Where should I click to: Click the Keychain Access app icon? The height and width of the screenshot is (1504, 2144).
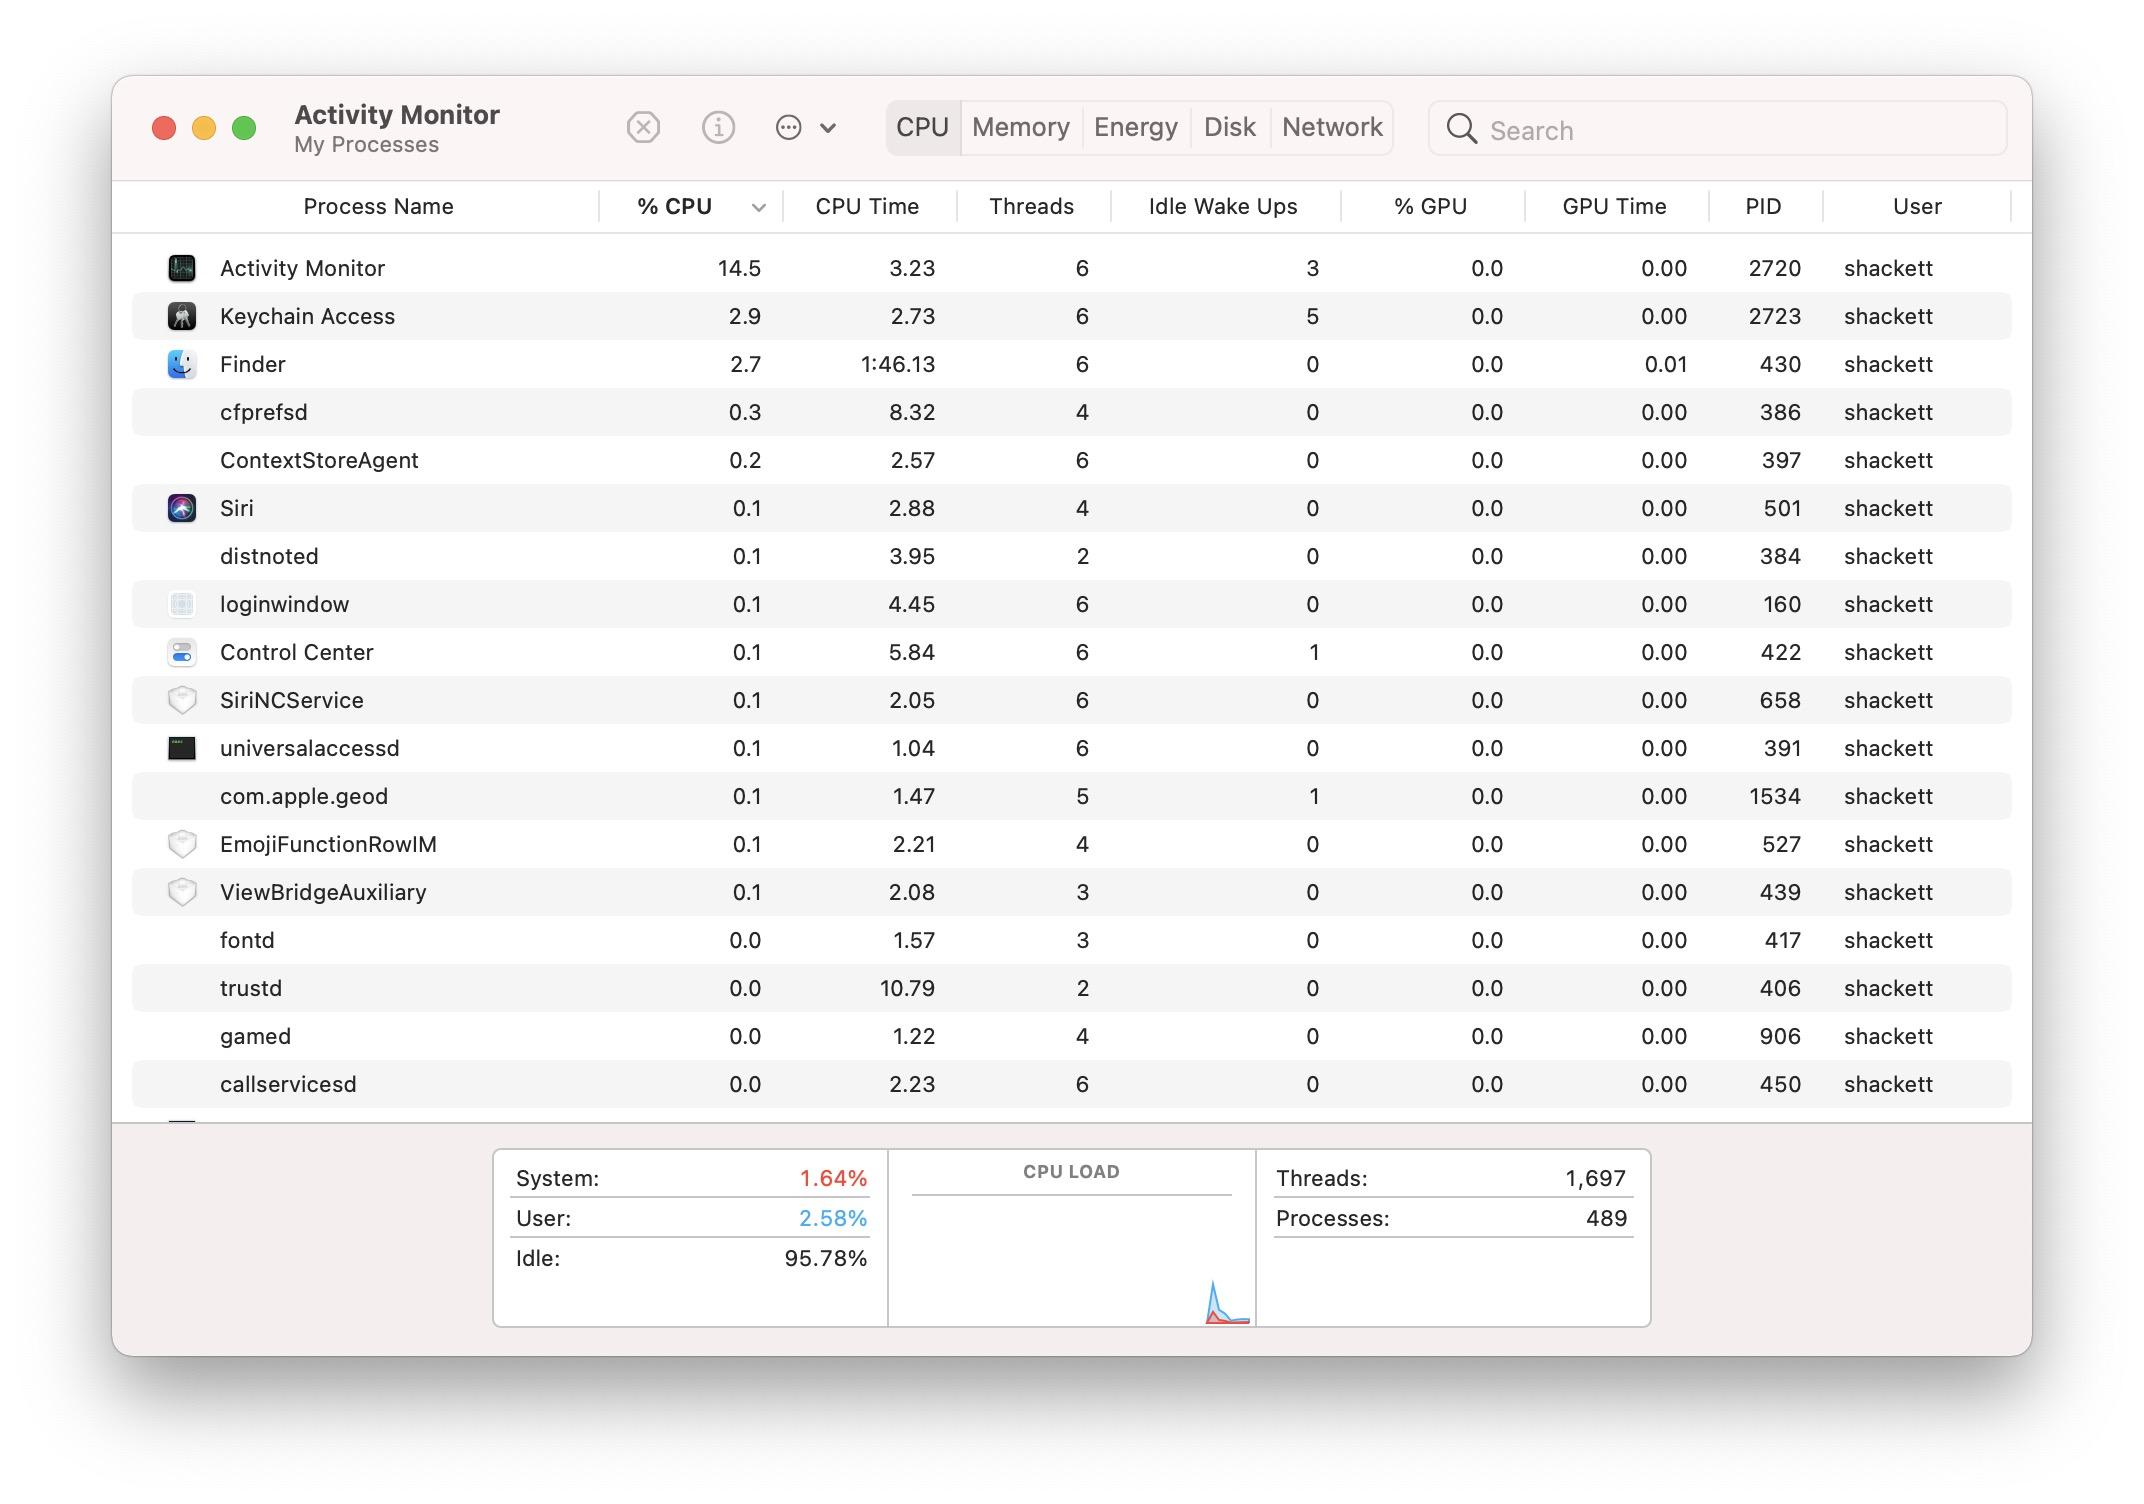click(182, 316)
